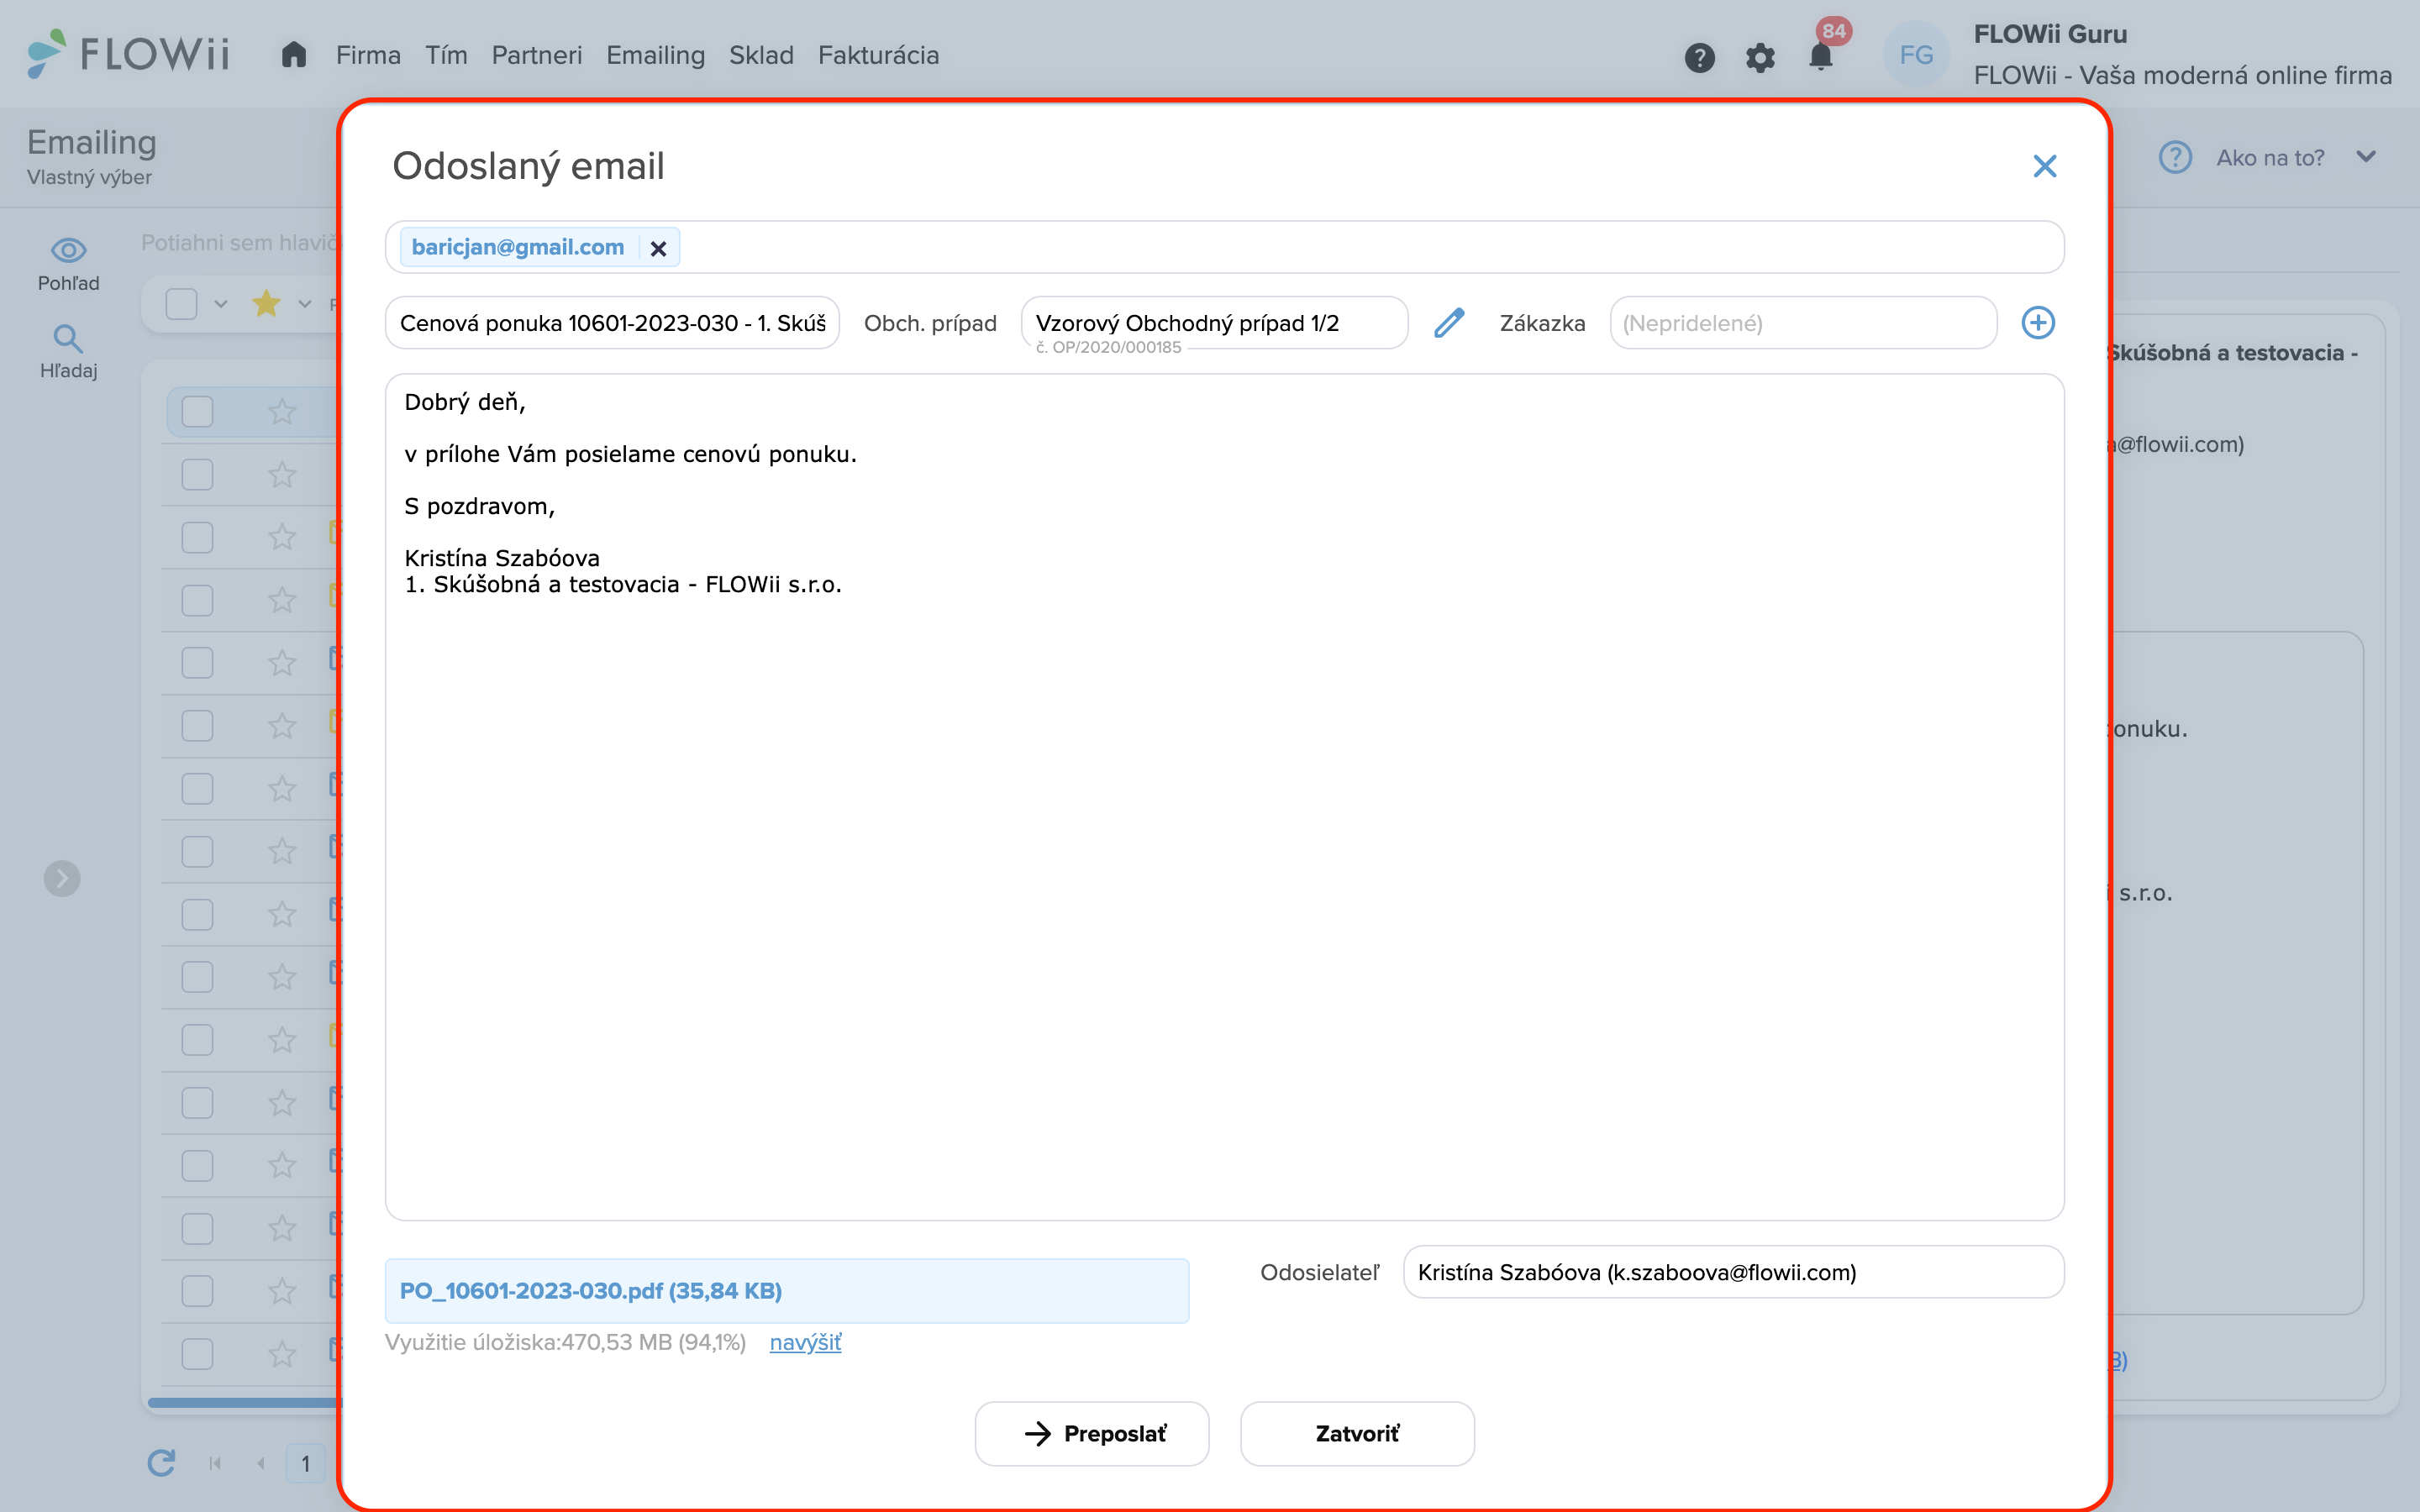2420x1512 pixels.
Task: Expand the select-all checkbox dropdown arrow
Action: 221,304
